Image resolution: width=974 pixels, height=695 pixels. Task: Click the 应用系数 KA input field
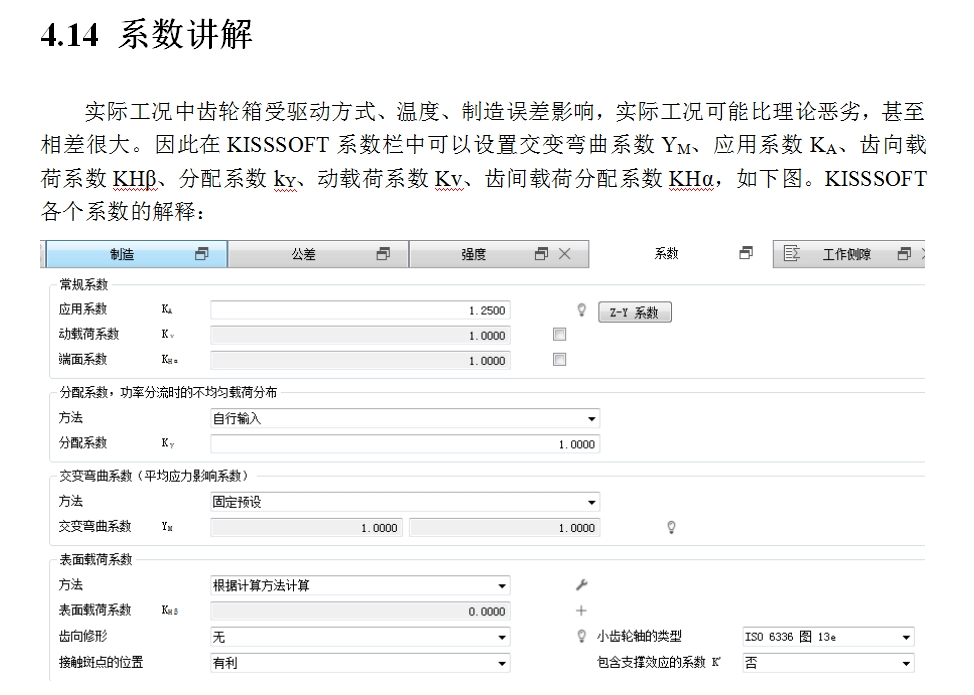pyautogui.click(x=360, y=310)
